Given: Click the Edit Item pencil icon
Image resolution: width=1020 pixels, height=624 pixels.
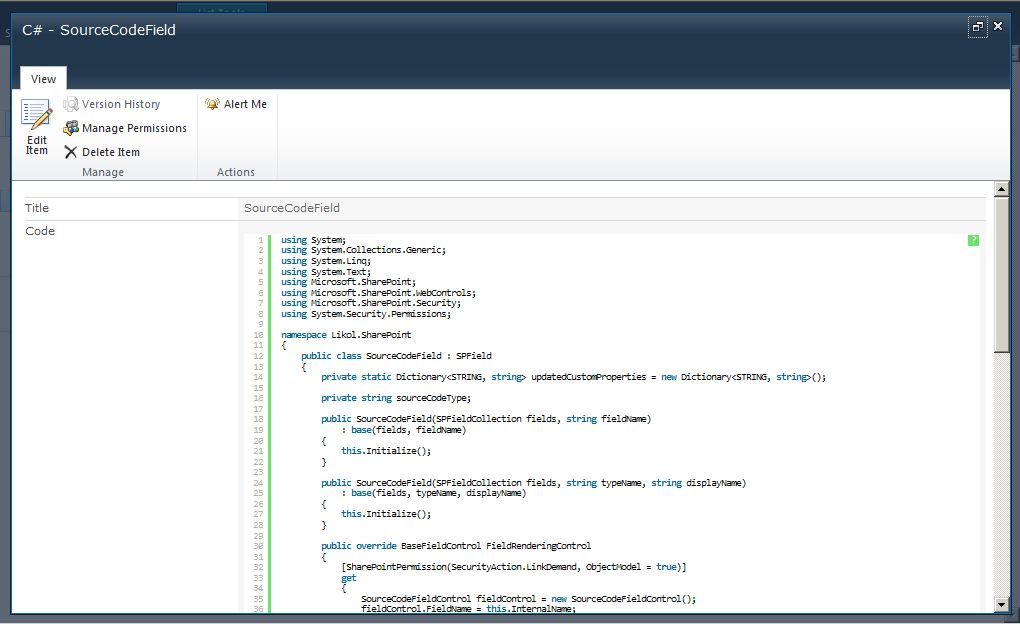Looking at the screenshot, I should coord(36,115).
